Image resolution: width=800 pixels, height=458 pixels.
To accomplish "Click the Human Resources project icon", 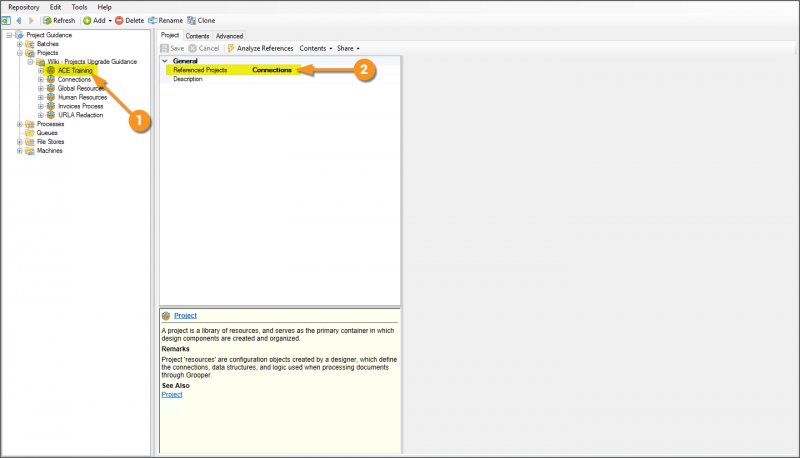I will (51, 97).
